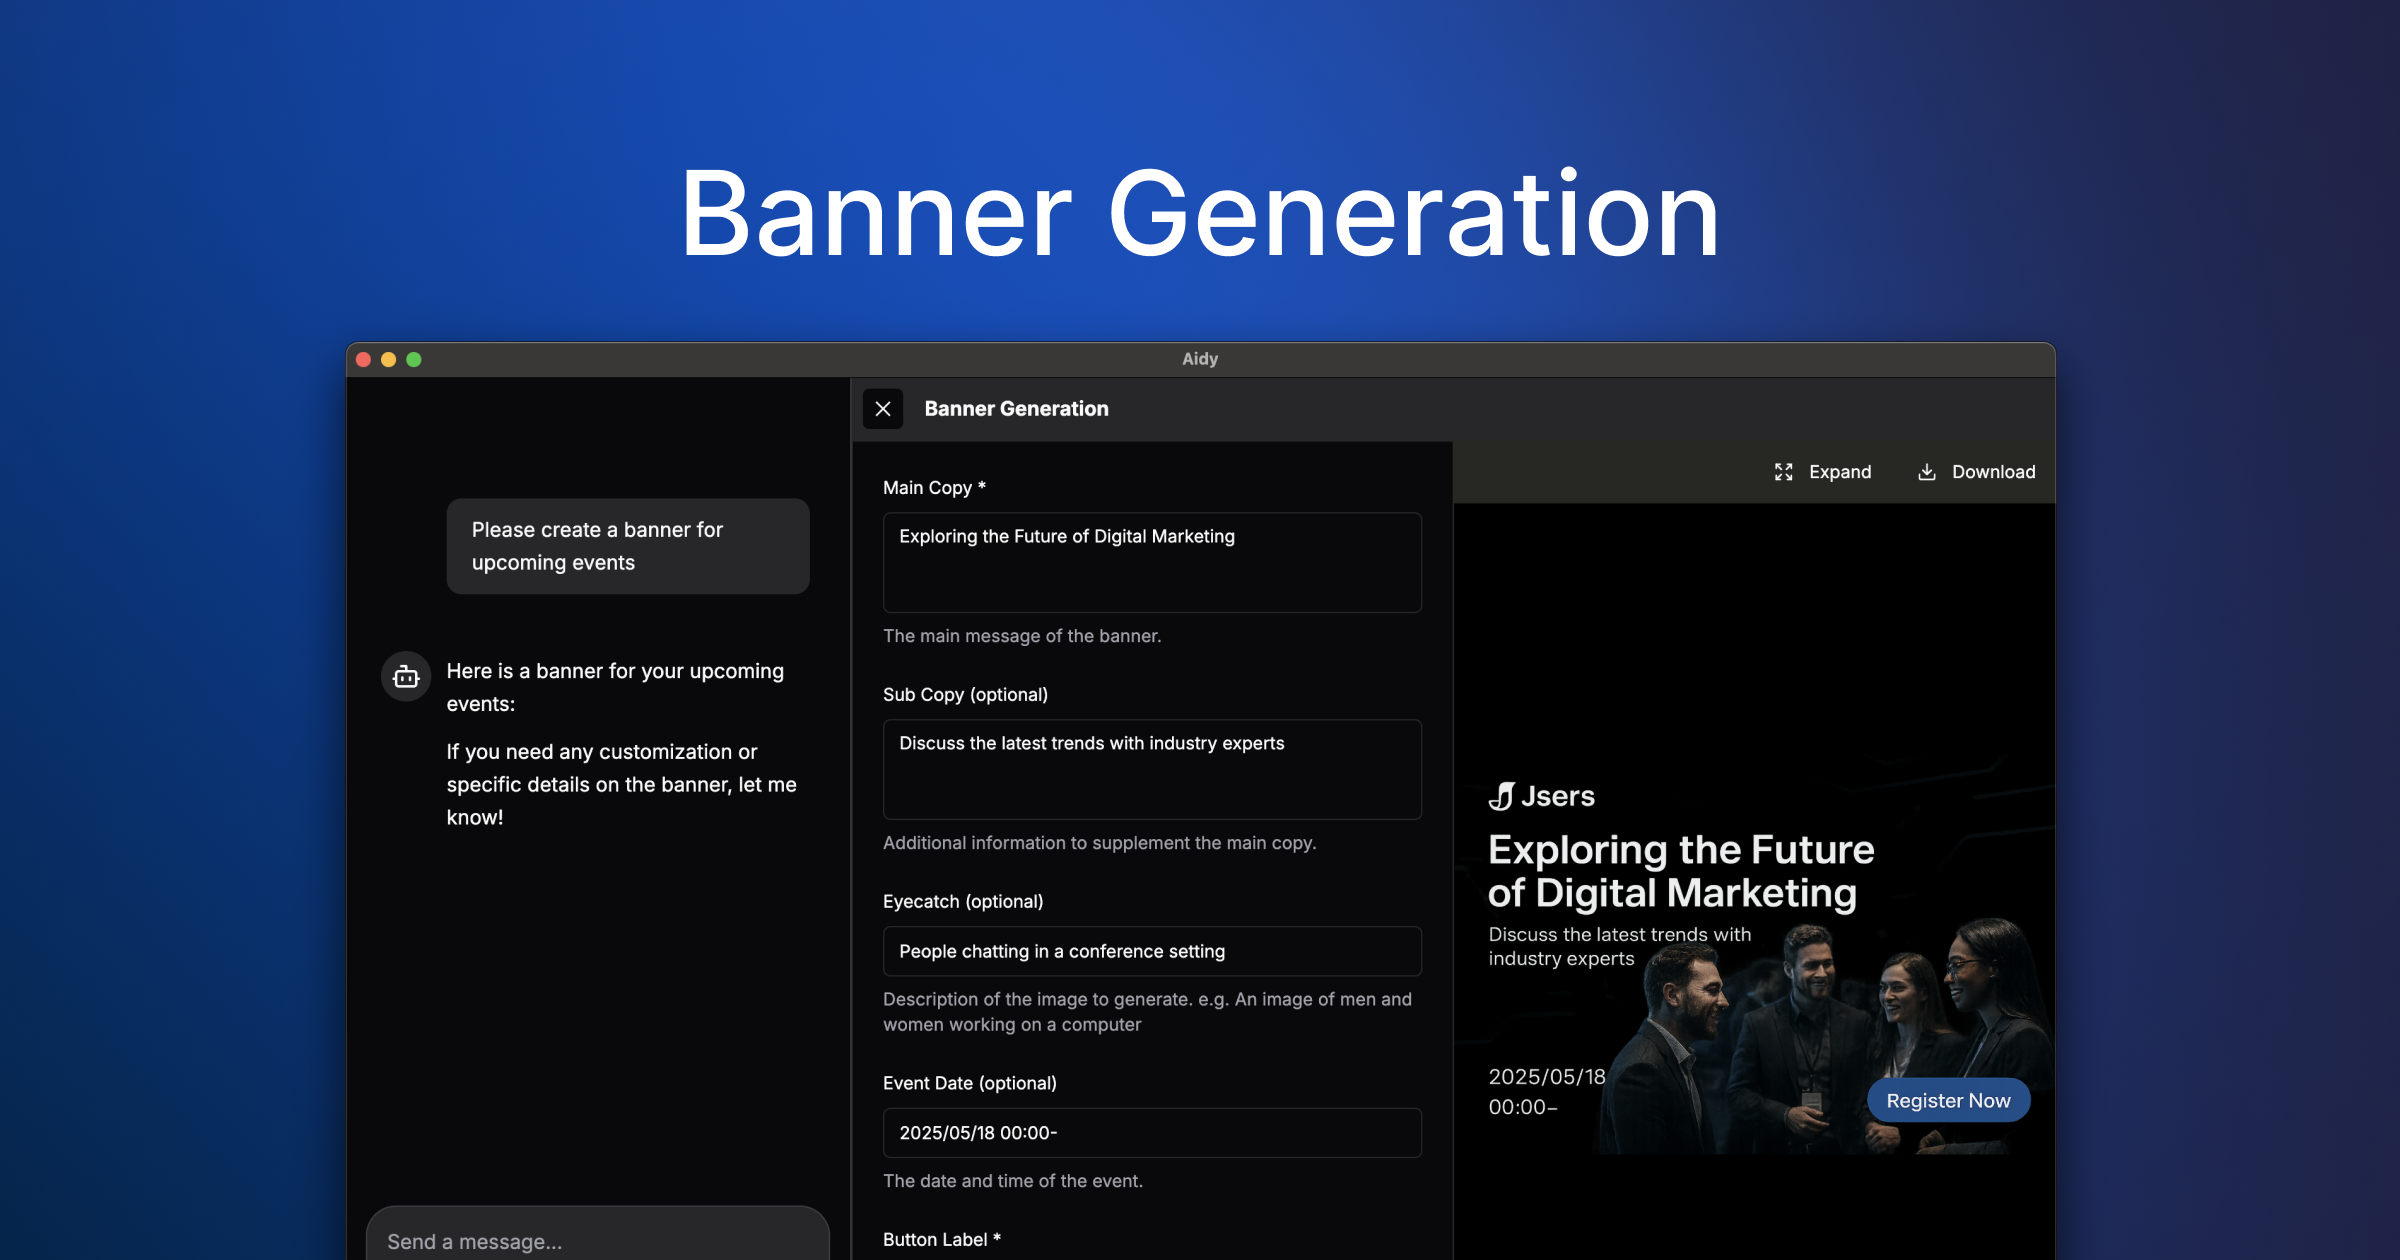The width and height of the screenshot is (2400, 1260).
Task: Click the yellow minimize window dot
Action: point(389,360)
